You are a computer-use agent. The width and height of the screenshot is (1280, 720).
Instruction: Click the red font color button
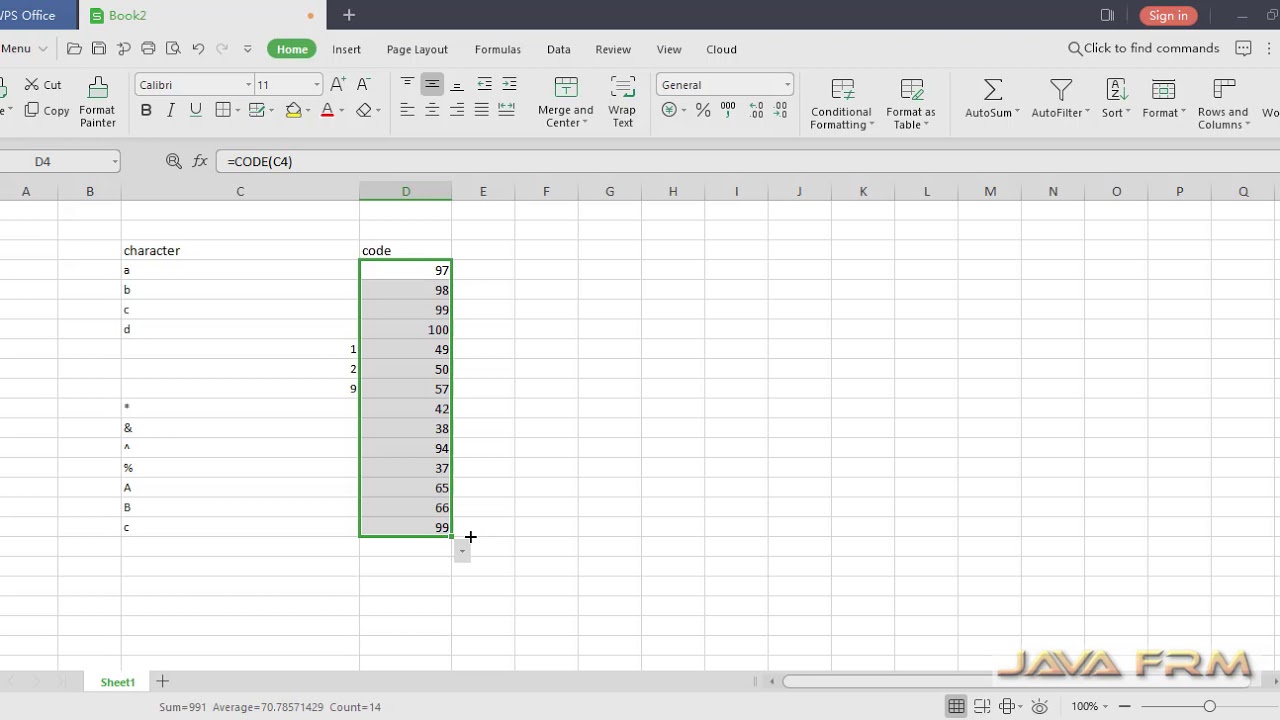pyautogui.click(x=327, y=110)
